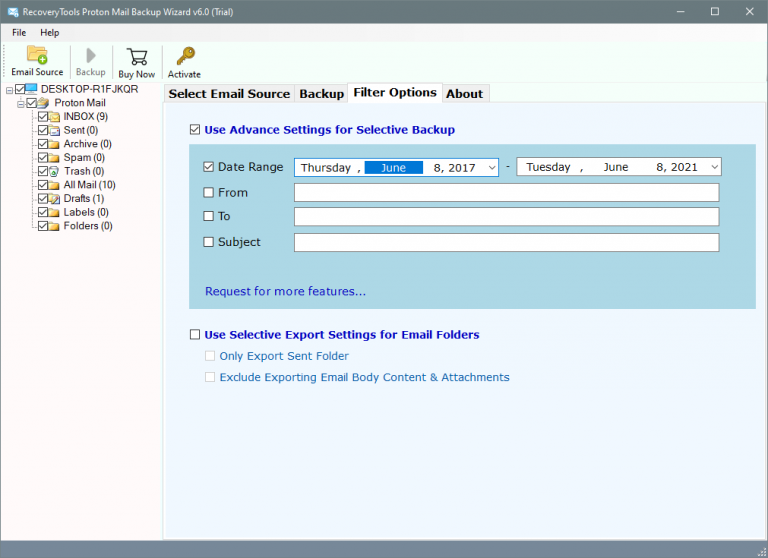
Task: Open the File menu
Action: pos(19,33)
